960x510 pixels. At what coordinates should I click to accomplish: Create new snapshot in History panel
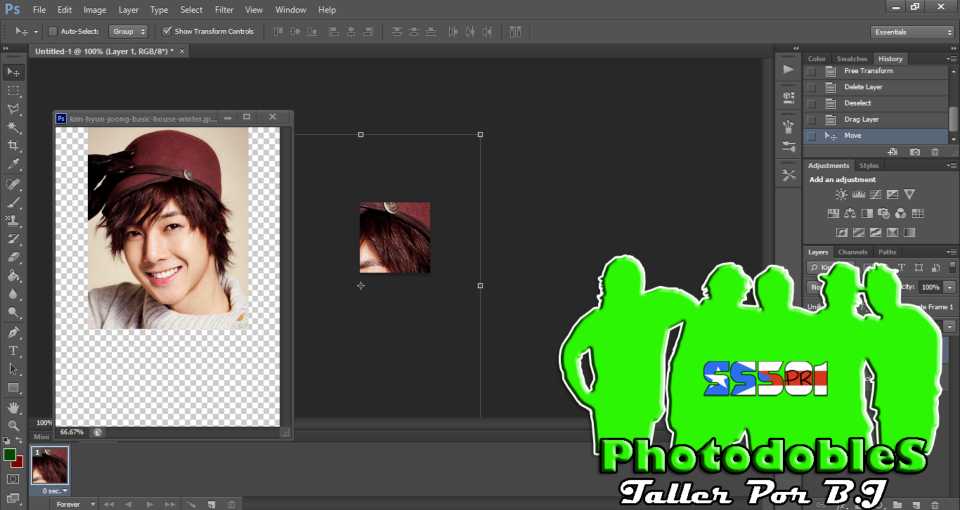coord(915,152)
